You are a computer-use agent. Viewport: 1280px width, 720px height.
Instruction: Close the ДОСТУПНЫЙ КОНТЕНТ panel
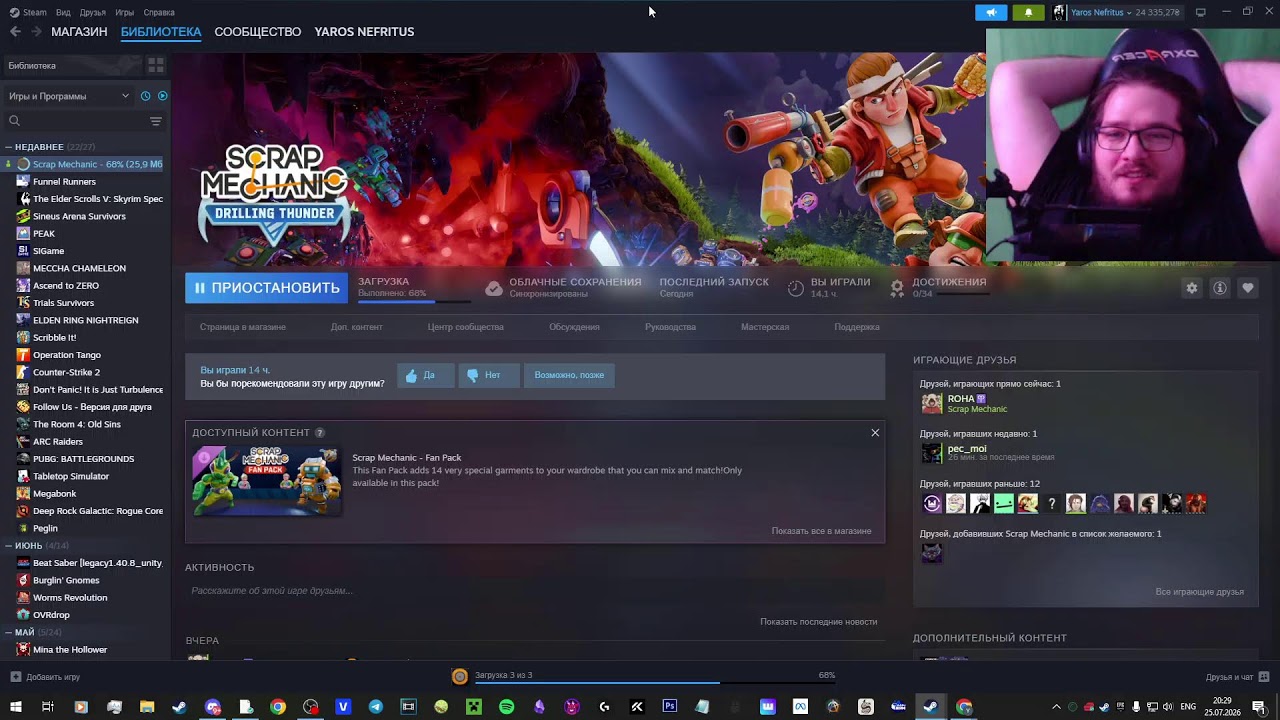coord(875,432)
